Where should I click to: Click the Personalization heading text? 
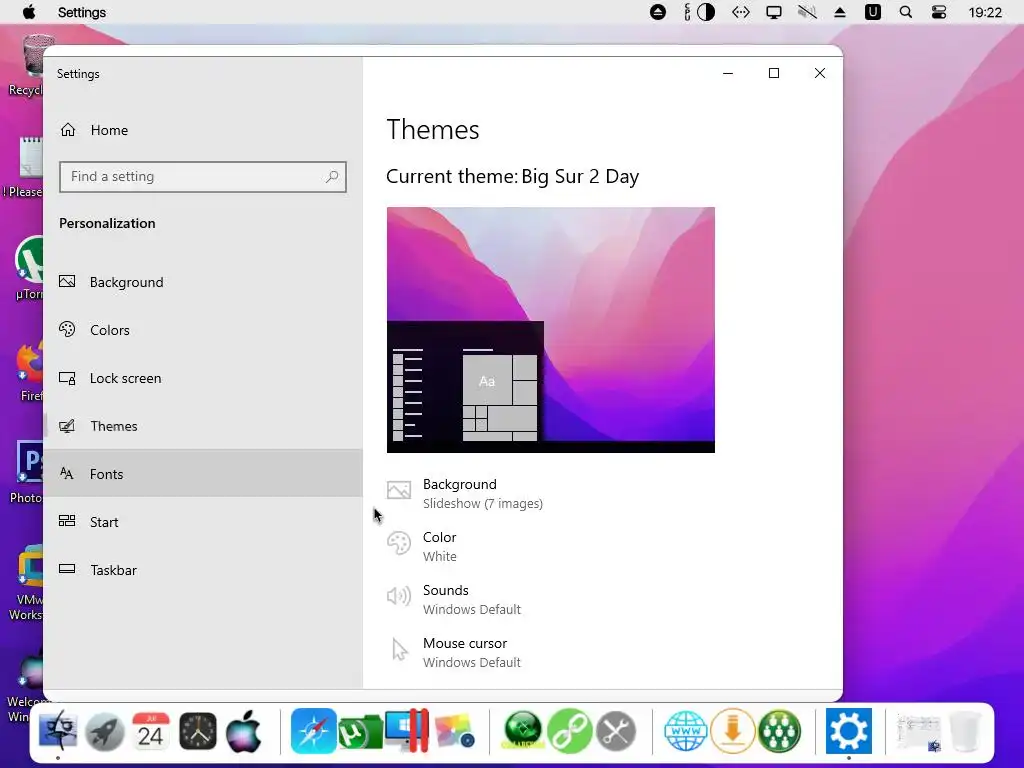pos(107,223)
